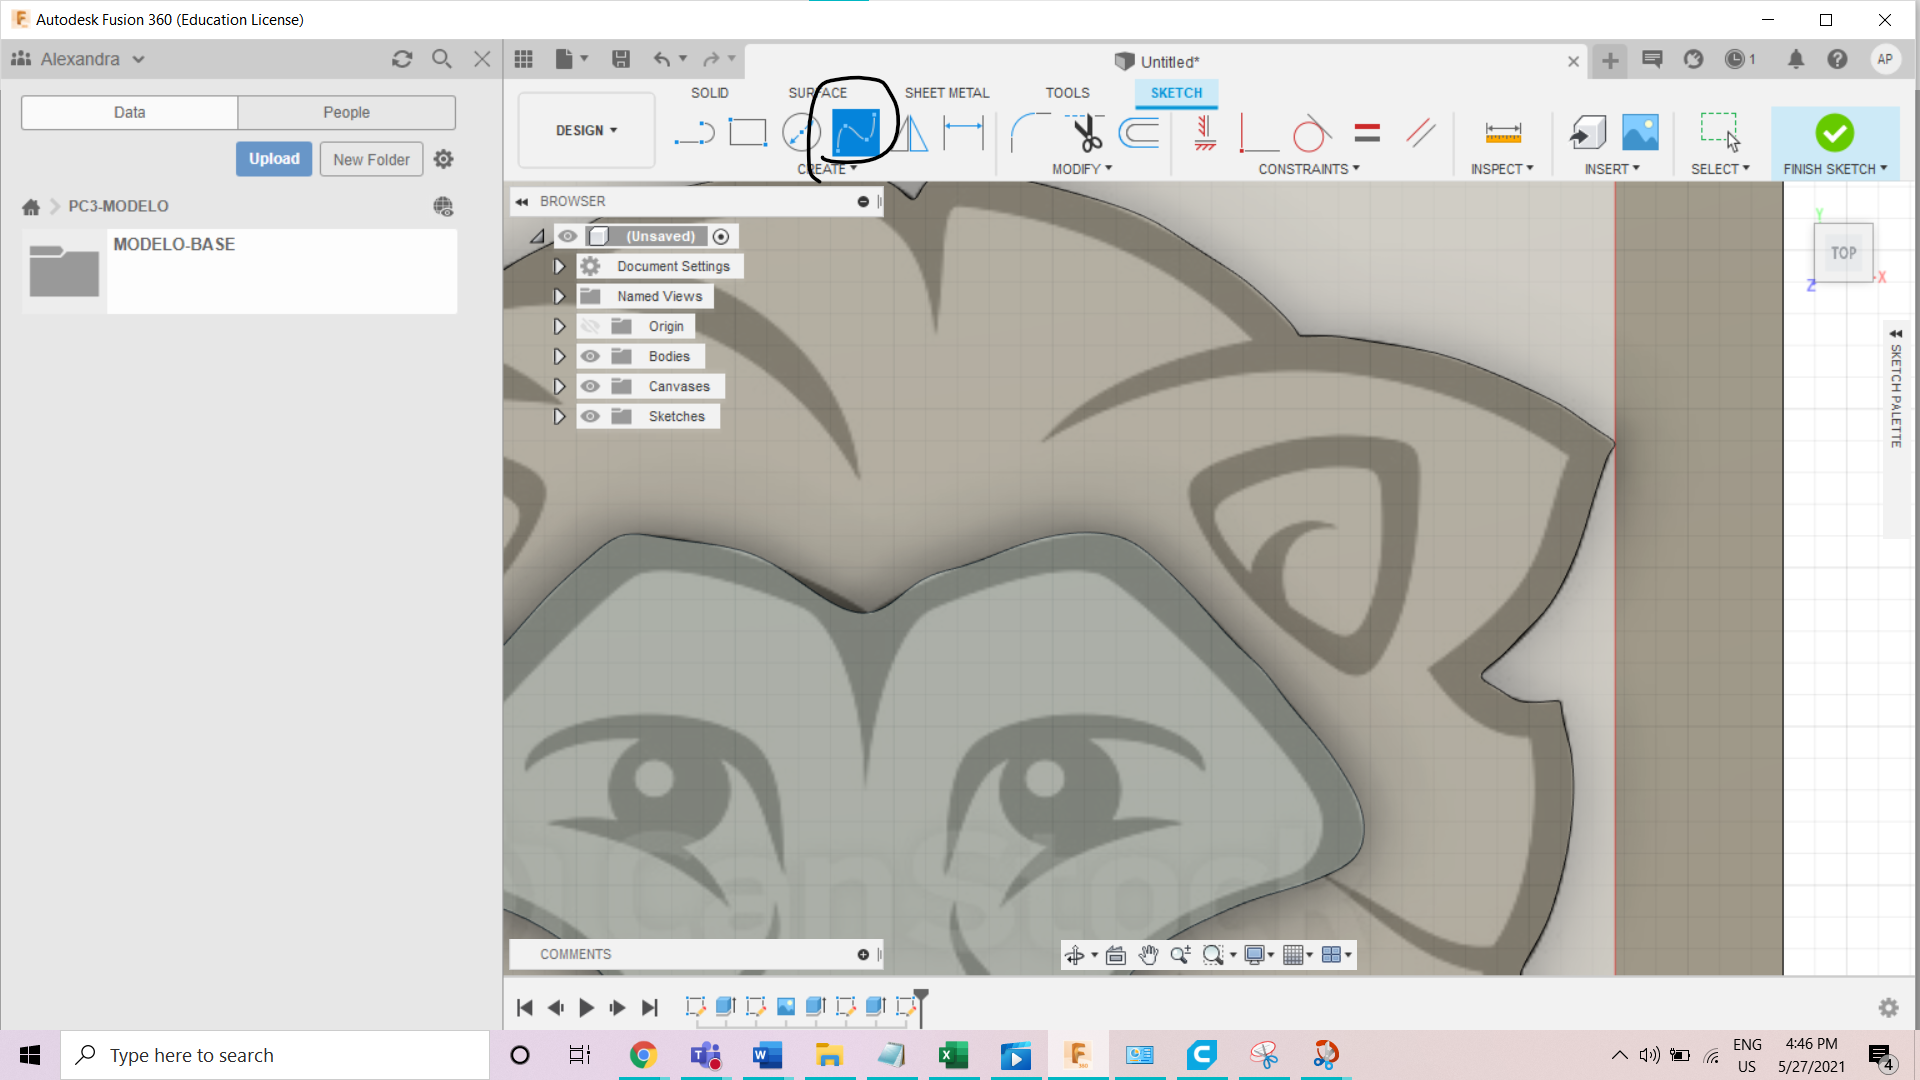
Task: Expand the Sketches node
Action: point(559,416)
